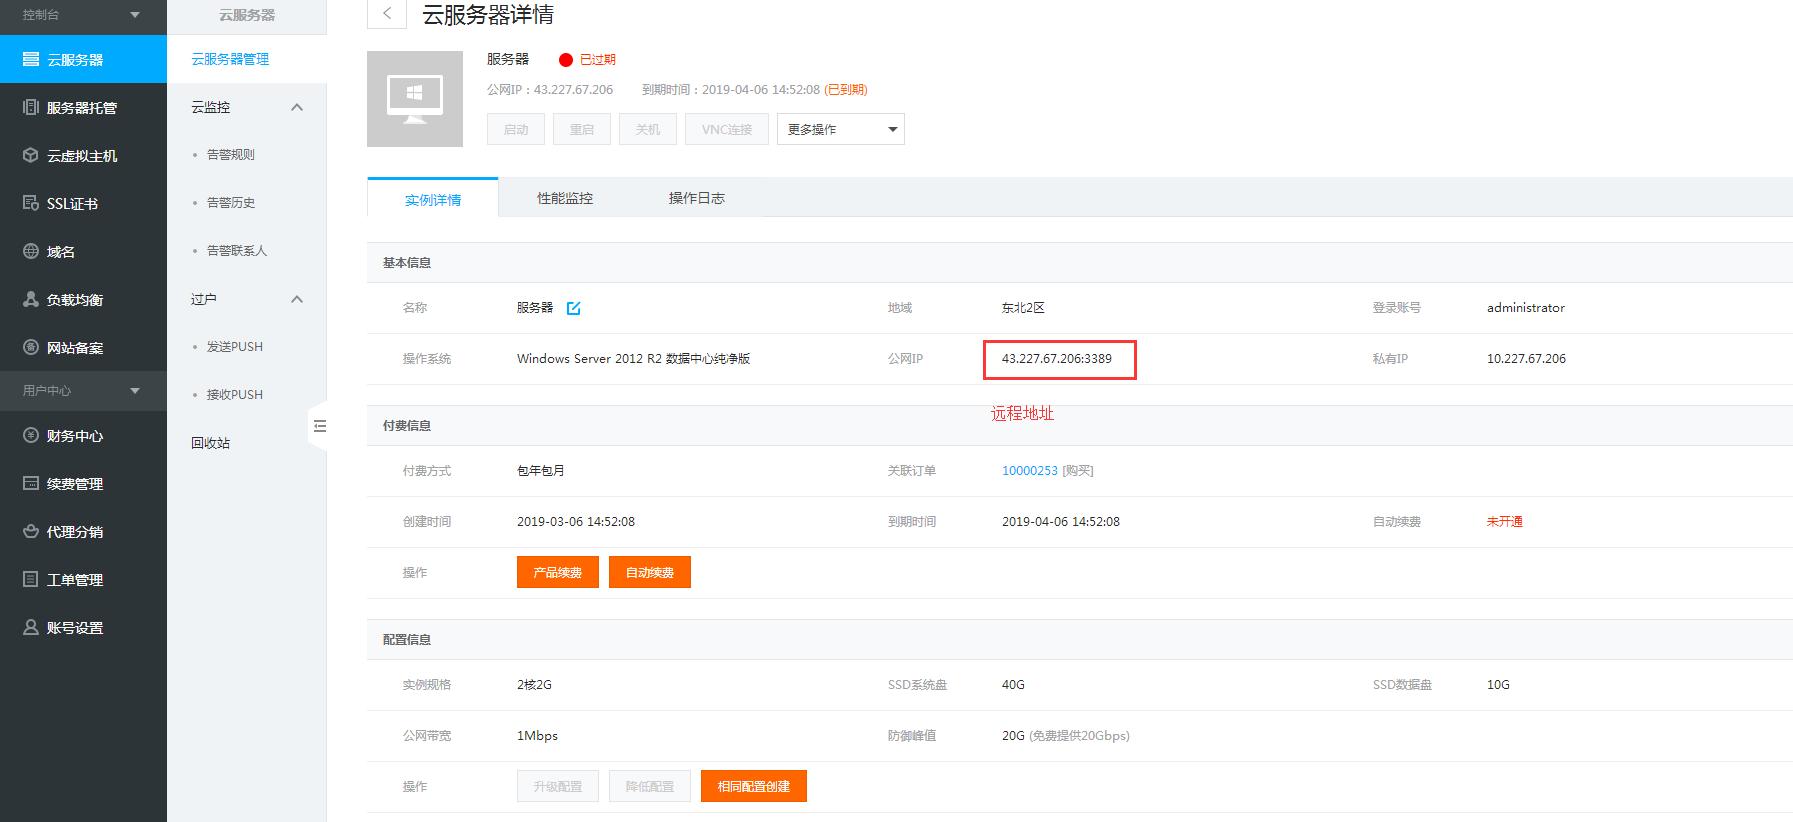Open 服务器托管 in the sidebar
The width and height of the screenshot is (1793, 822).
(81, 108)
